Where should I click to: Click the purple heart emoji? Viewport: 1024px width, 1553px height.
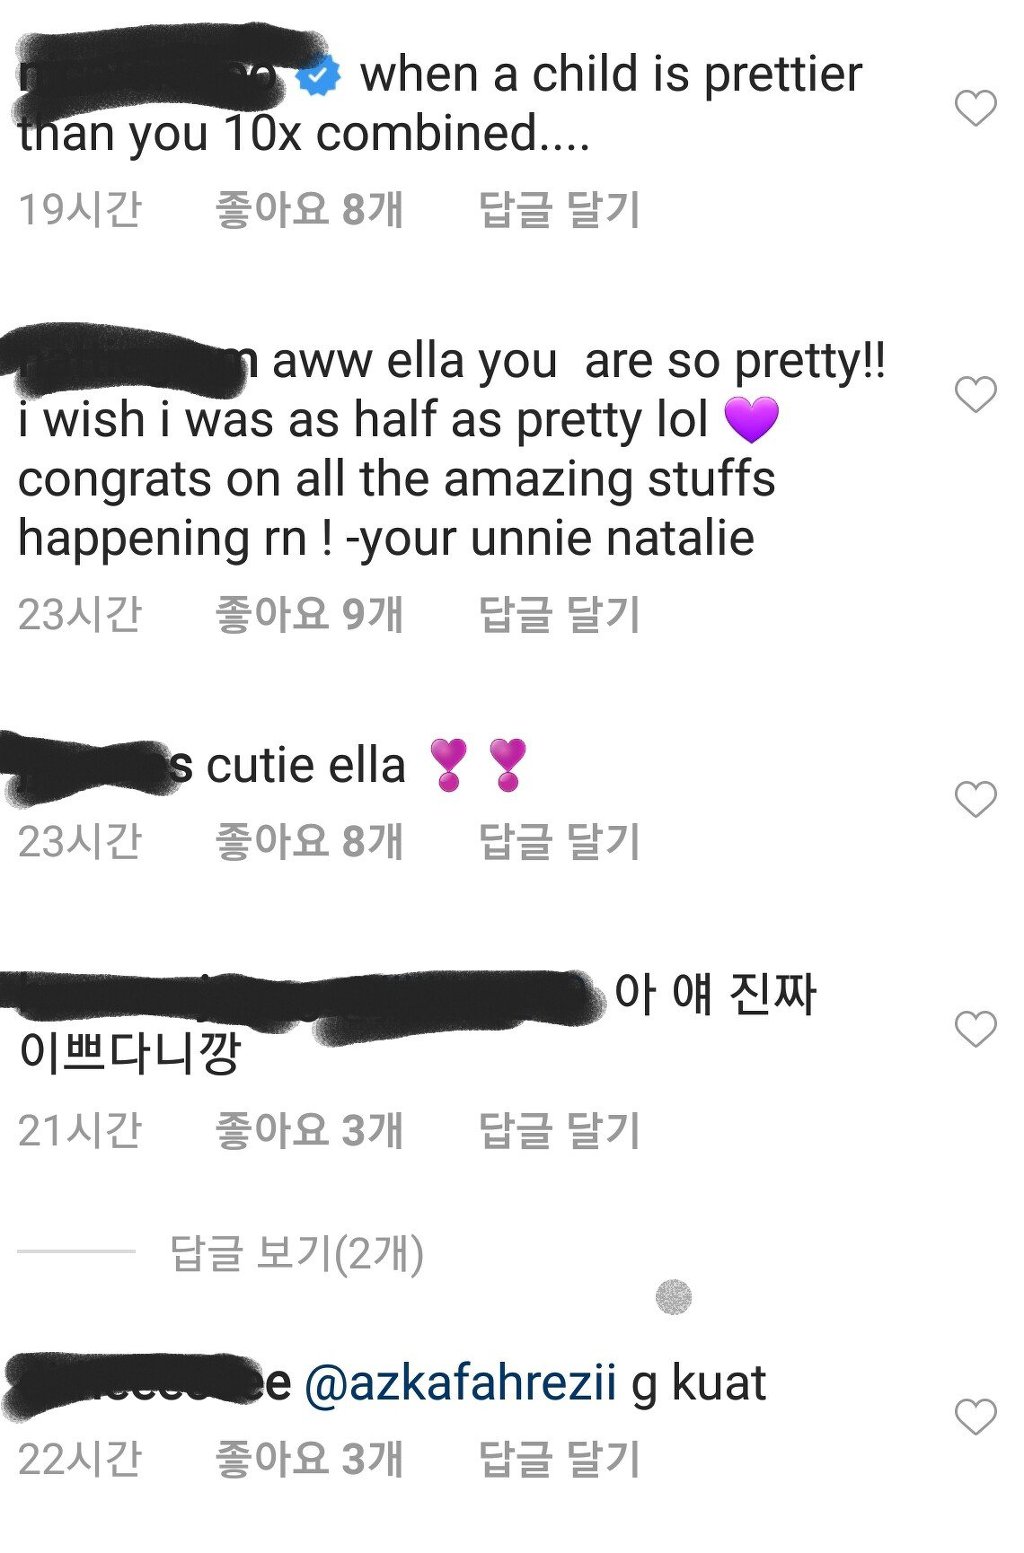tap(751, 419)
